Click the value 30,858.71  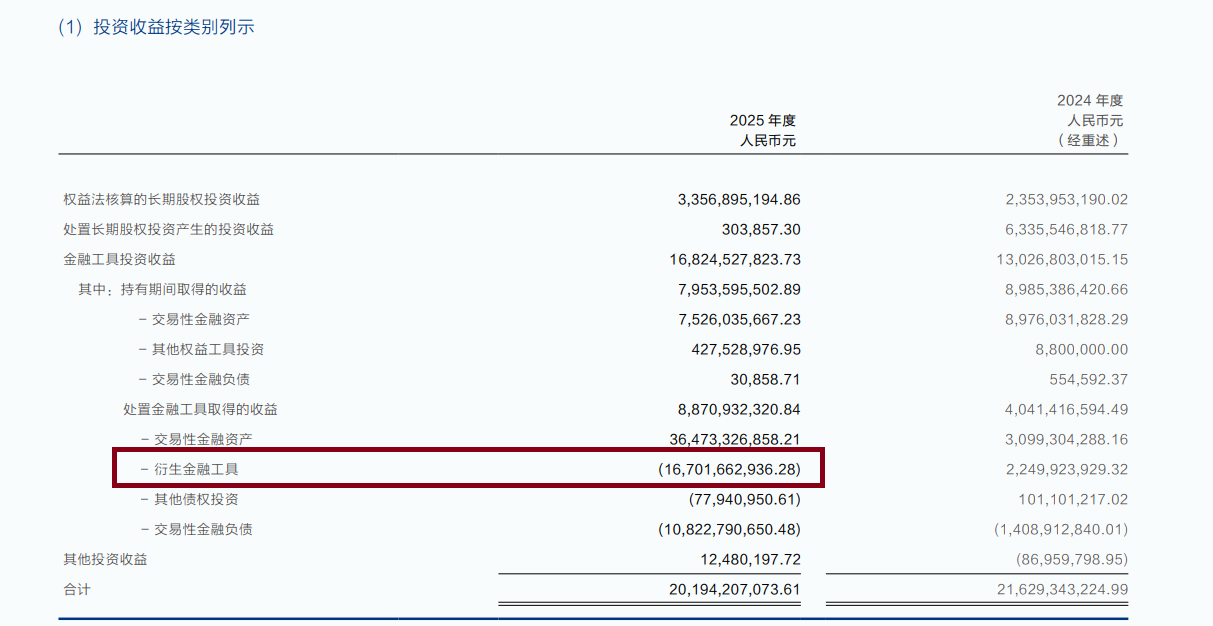[766, 380]
